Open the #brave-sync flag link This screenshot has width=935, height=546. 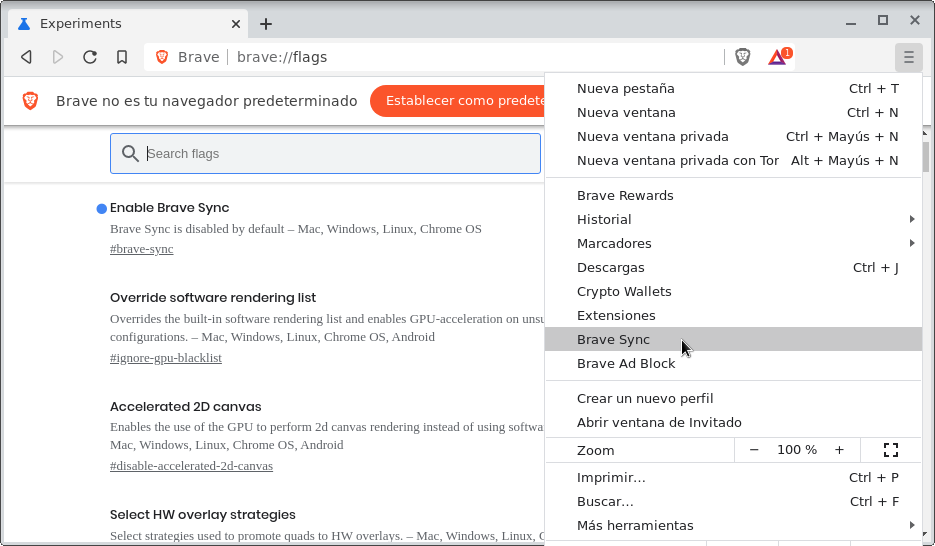(x=141, y=249)
